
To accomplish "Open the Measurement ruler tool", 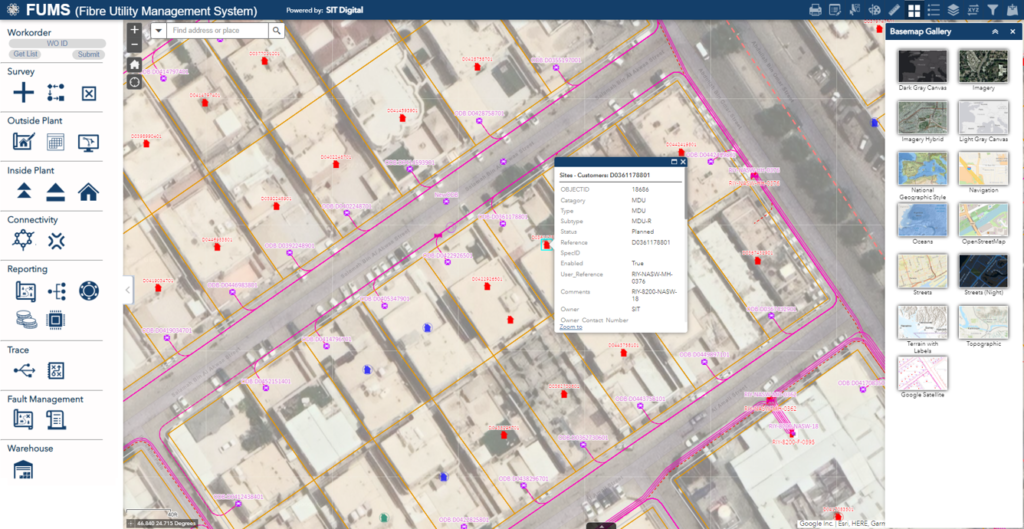I will pyautogui.click(x=895, y=10).
